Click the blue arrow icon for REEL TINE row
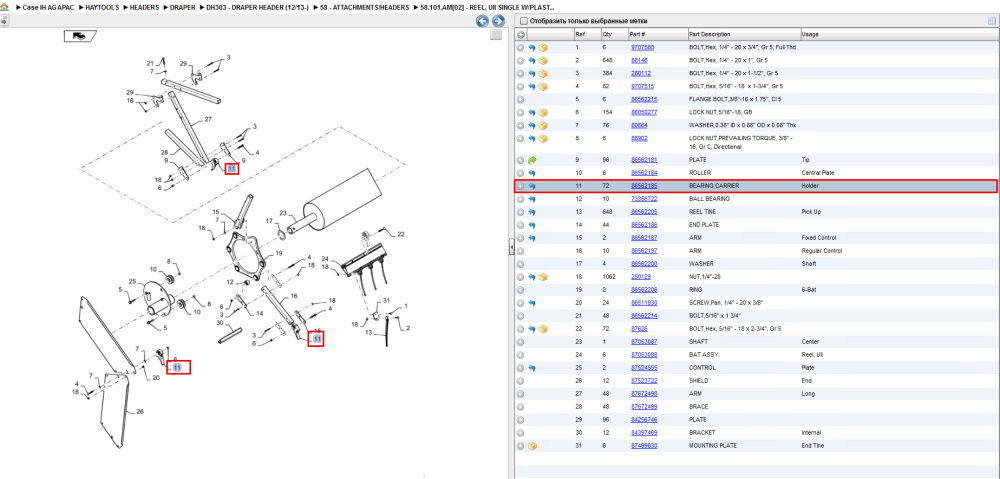Image resolution: width=1000 pixels, height=479 pixels. (x=531, y=212)
